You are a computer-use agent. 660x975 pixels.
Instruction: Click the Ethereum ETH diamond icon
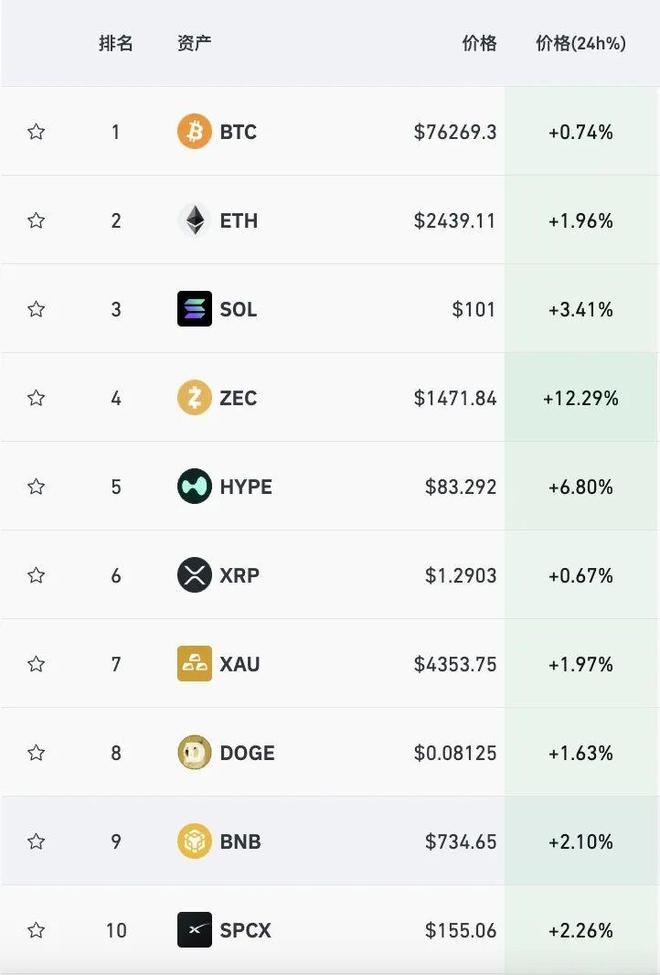point(194,220)
